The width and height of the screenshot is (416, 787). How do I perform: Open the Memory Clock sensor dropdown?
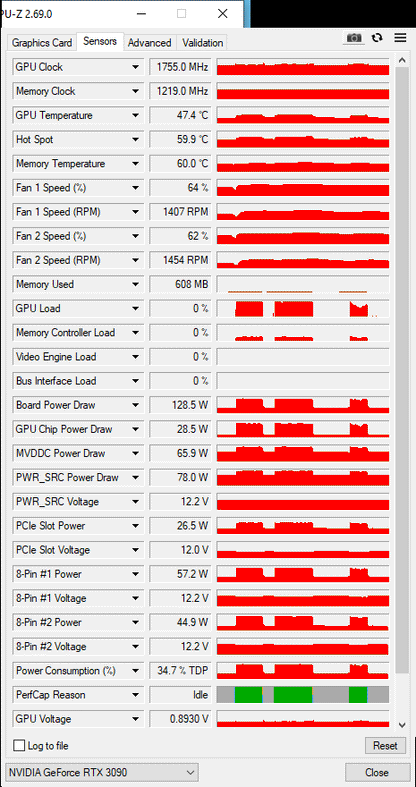coord(135,91)
